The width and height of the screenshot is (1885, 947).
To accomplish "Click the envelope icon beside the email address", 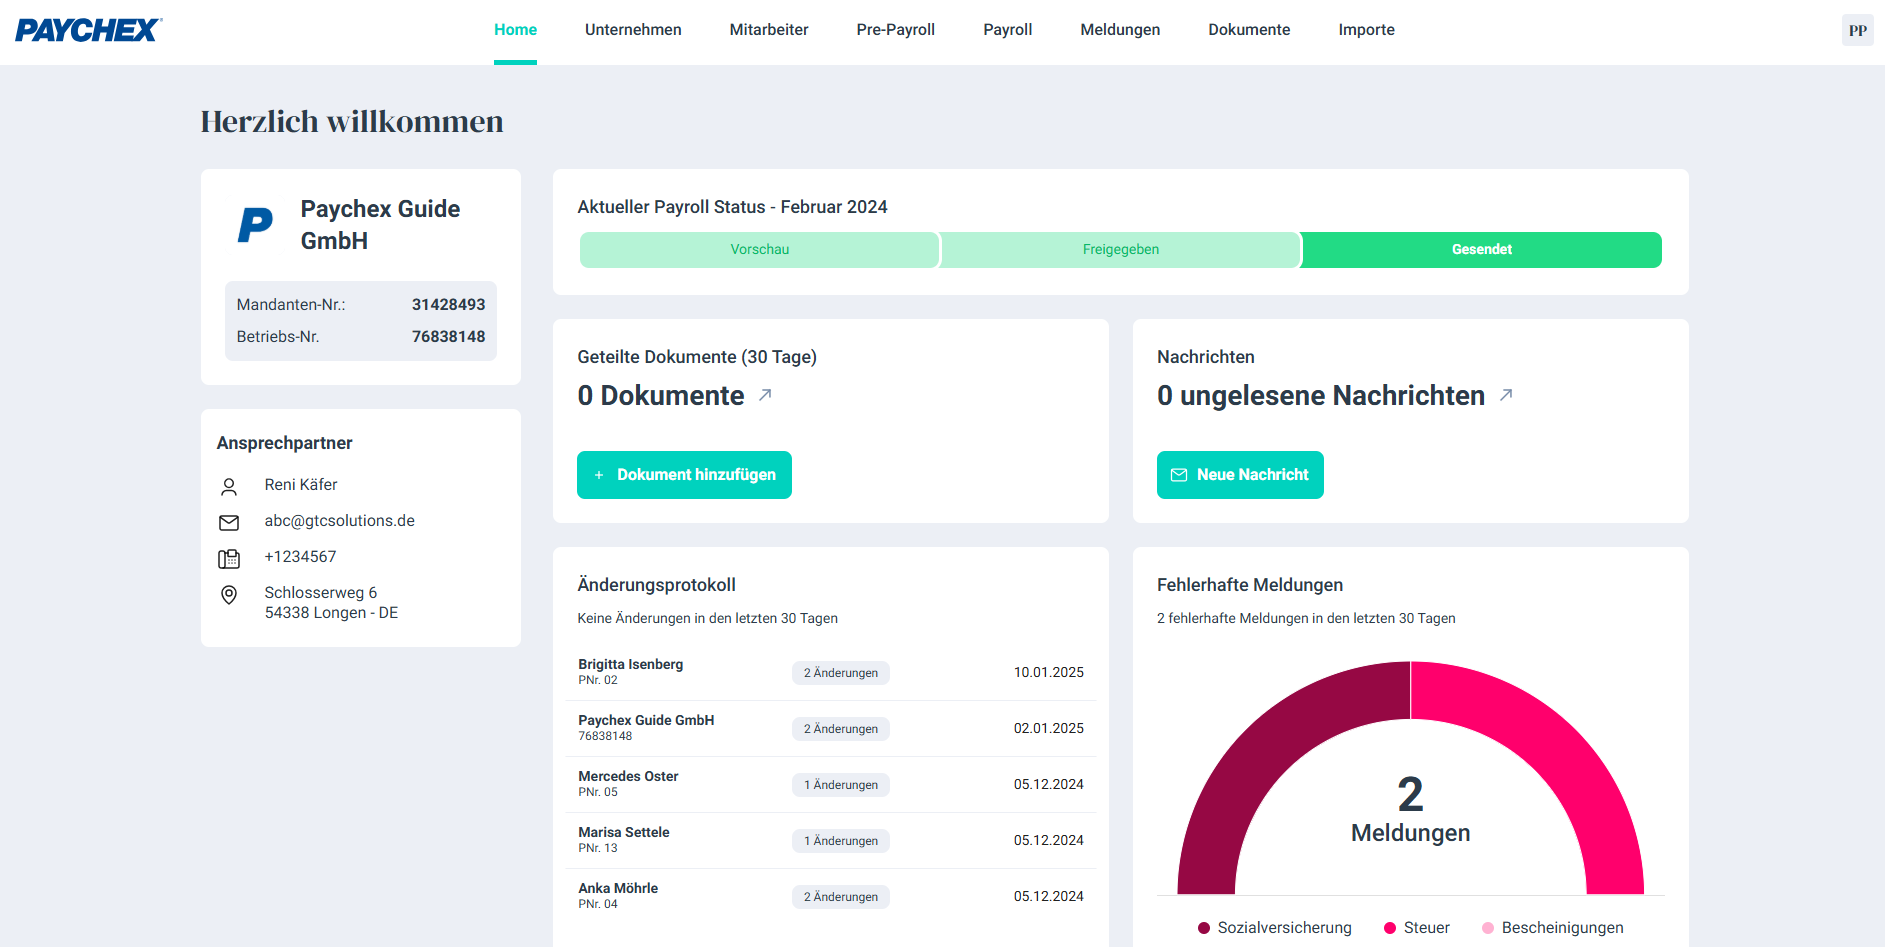I will [x=229, y=523].
